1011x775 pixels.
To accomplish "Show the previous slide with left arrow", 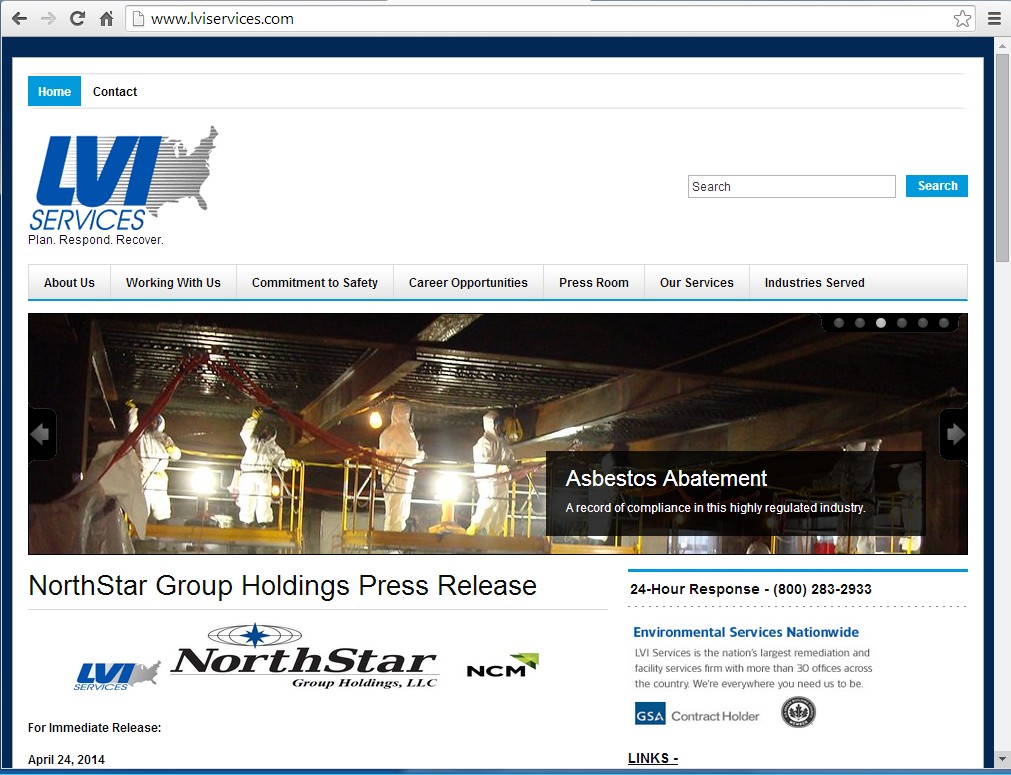I will 41,434.
